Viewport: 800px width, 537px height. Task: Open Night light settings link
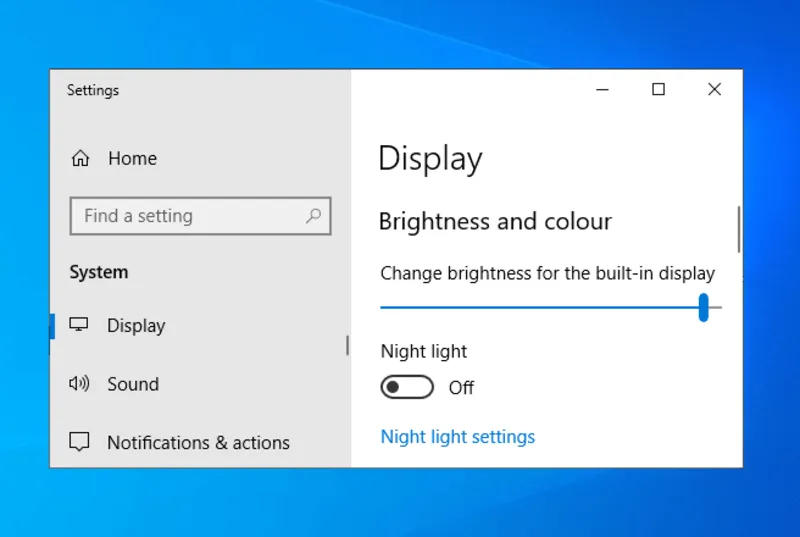pos(458,437)
